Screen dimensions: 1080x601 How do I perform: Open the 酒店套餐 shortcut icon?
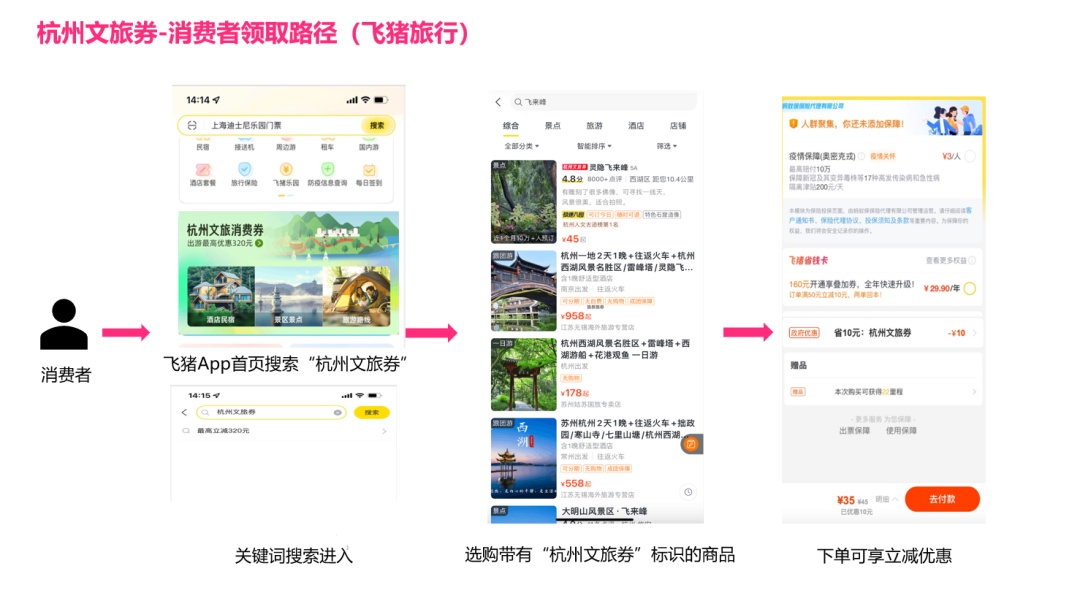202,169
